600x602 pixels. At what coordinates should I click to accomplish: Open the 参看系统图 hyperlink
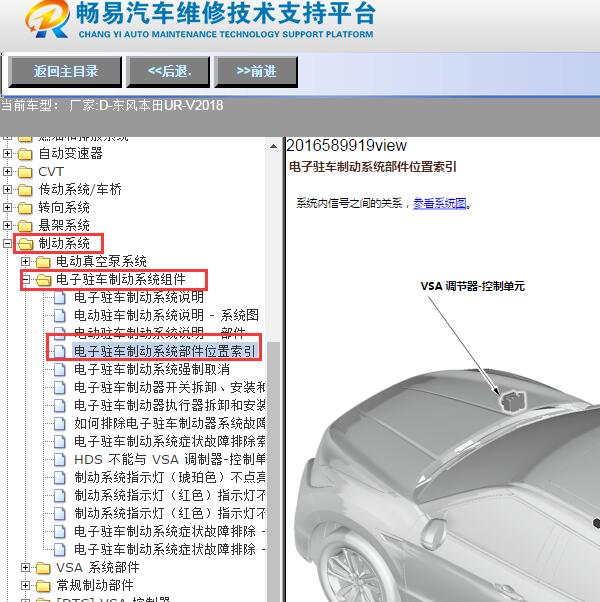(x=440, y=203)
